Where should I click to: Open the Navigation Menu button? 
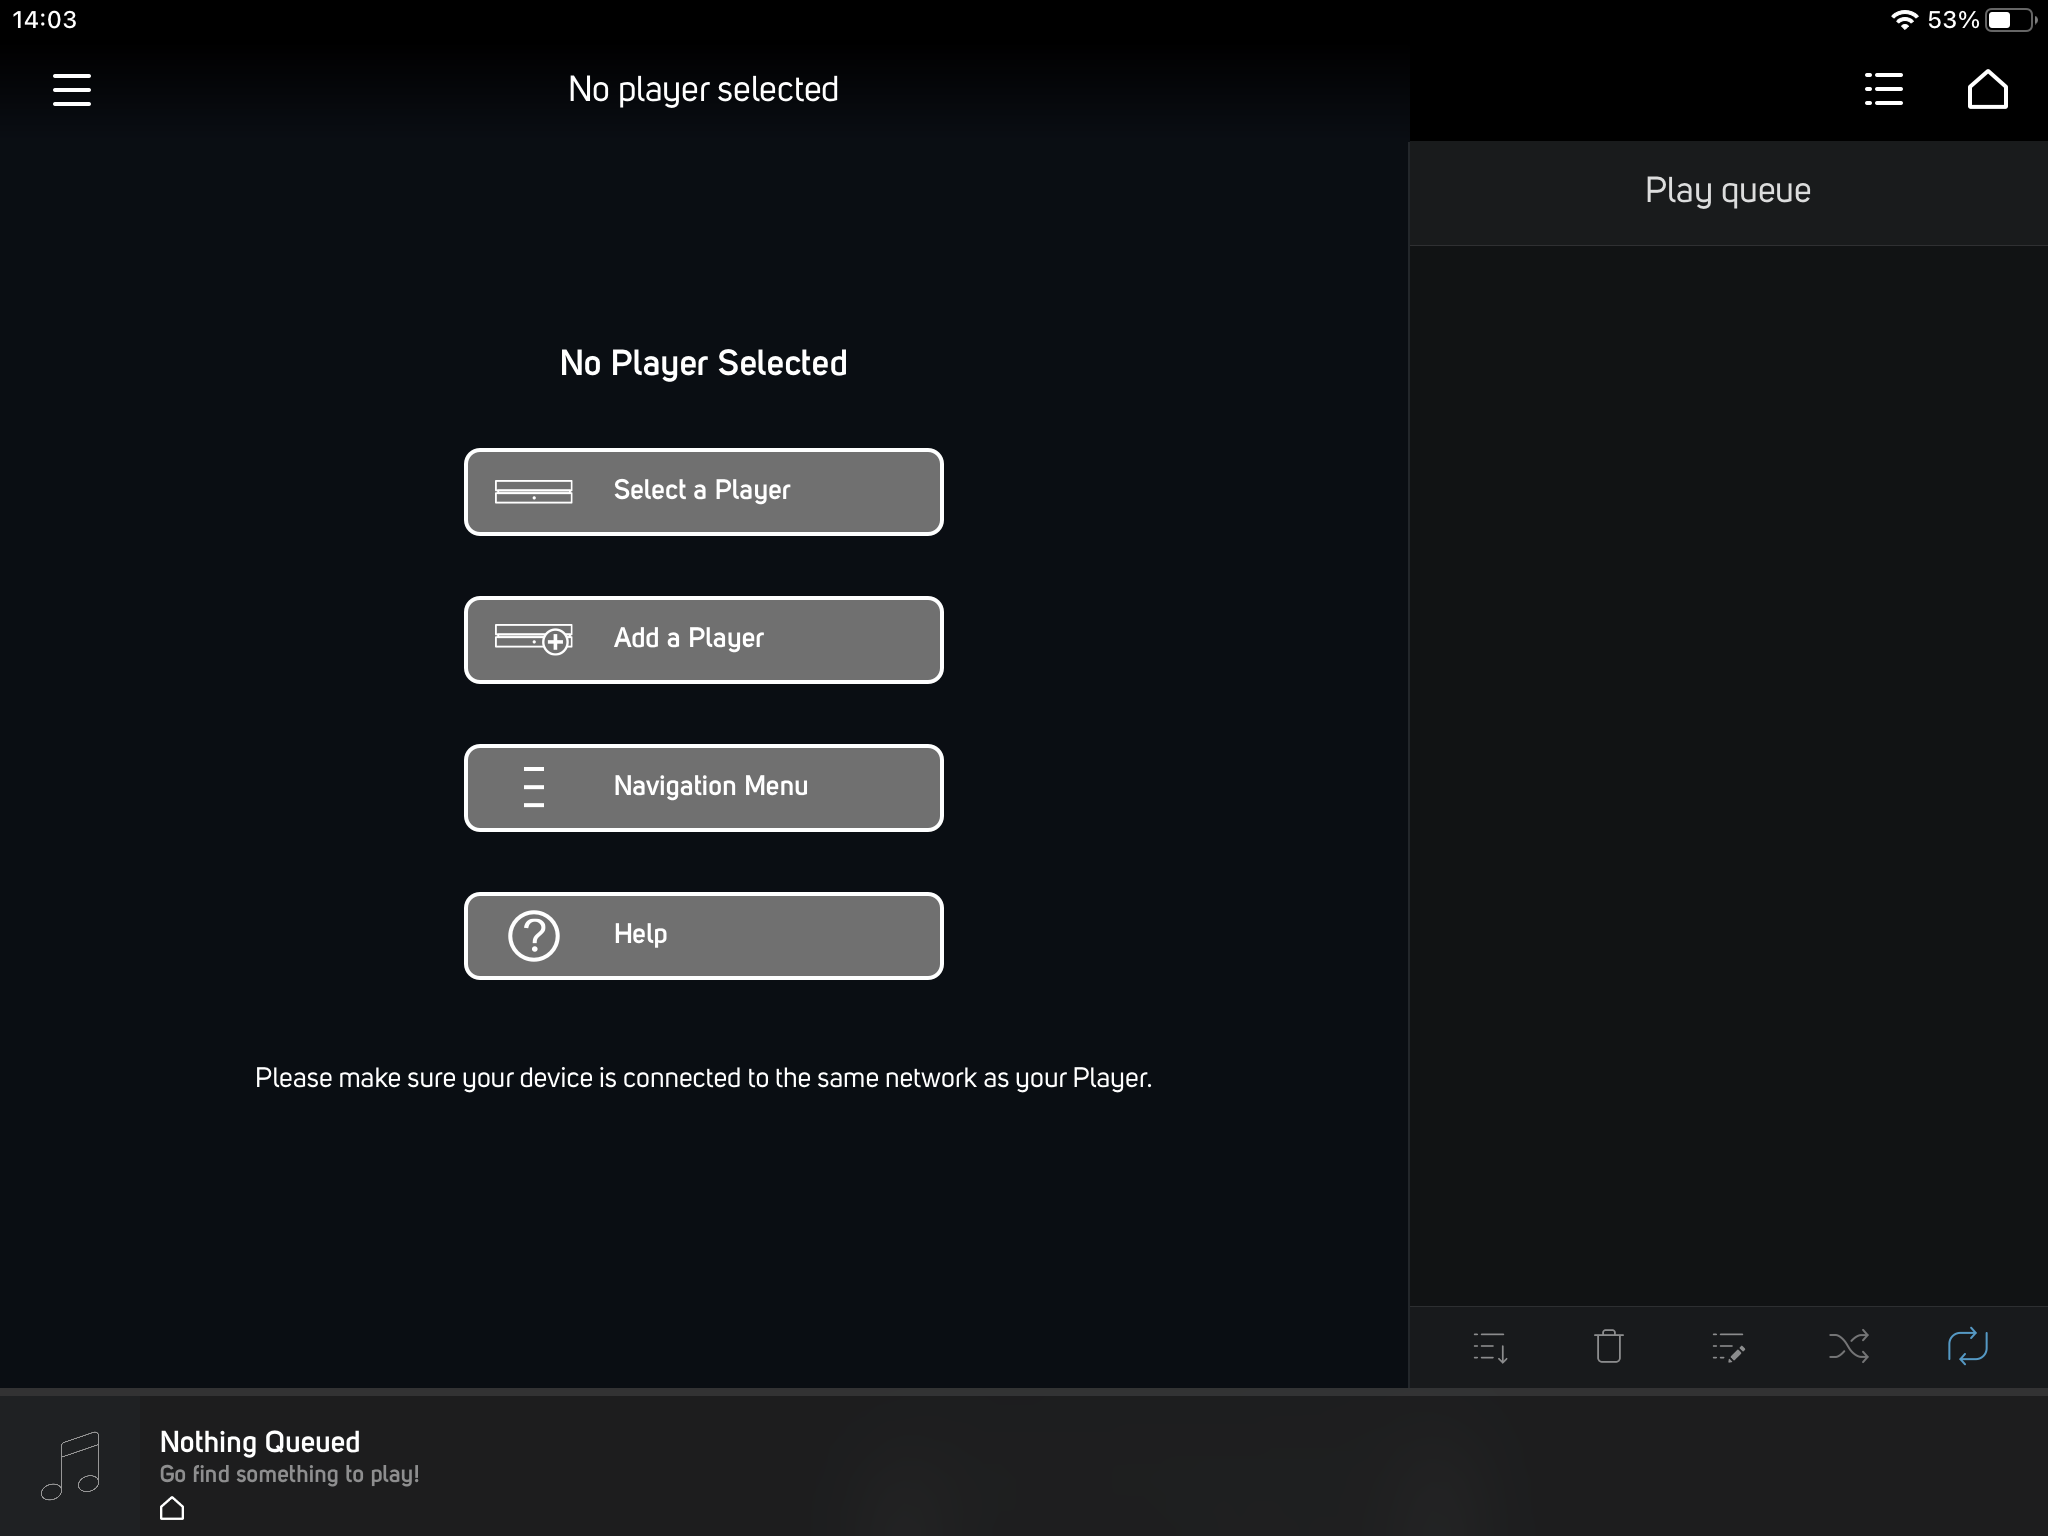(704, 788)
